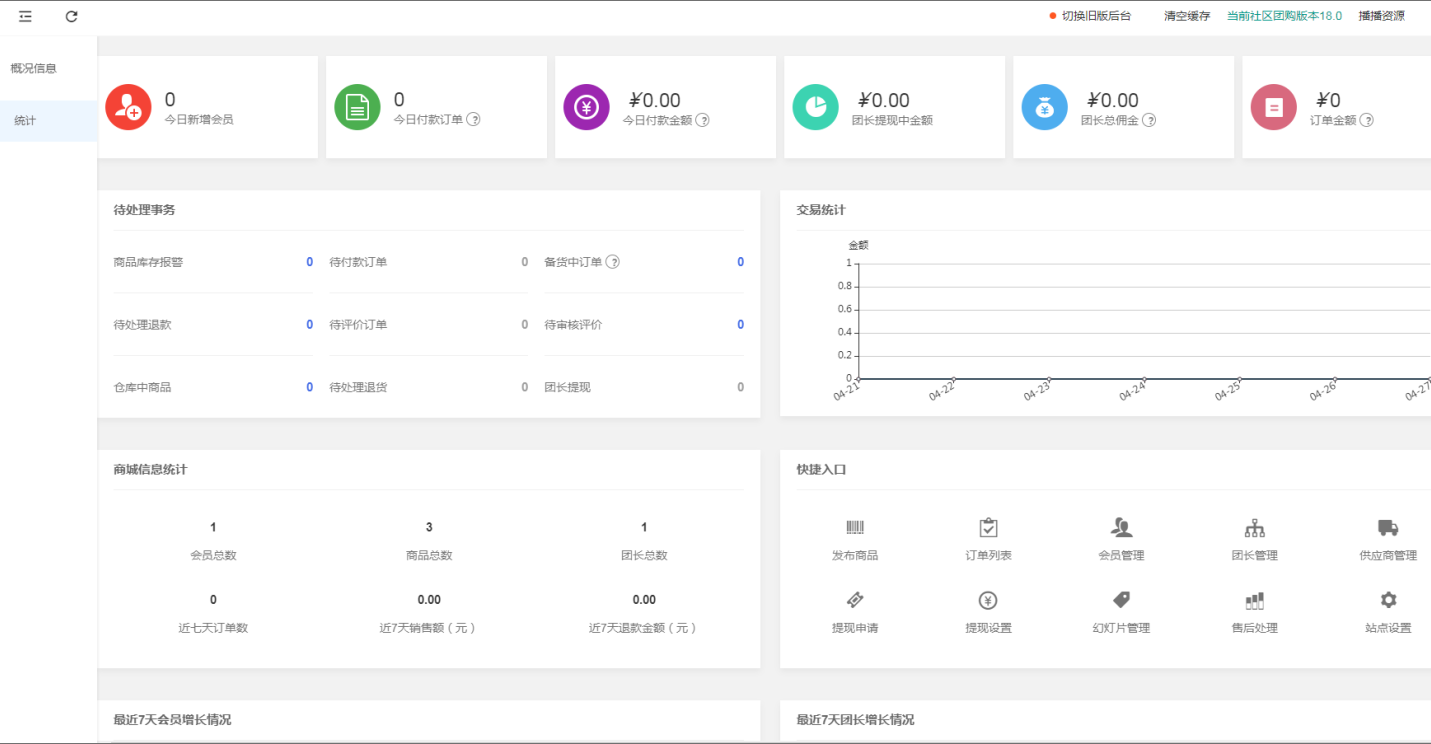This screenshot has height=744, width=1431.
Task: Open the 备货中订单 count
Action: (x=741, y=262)
